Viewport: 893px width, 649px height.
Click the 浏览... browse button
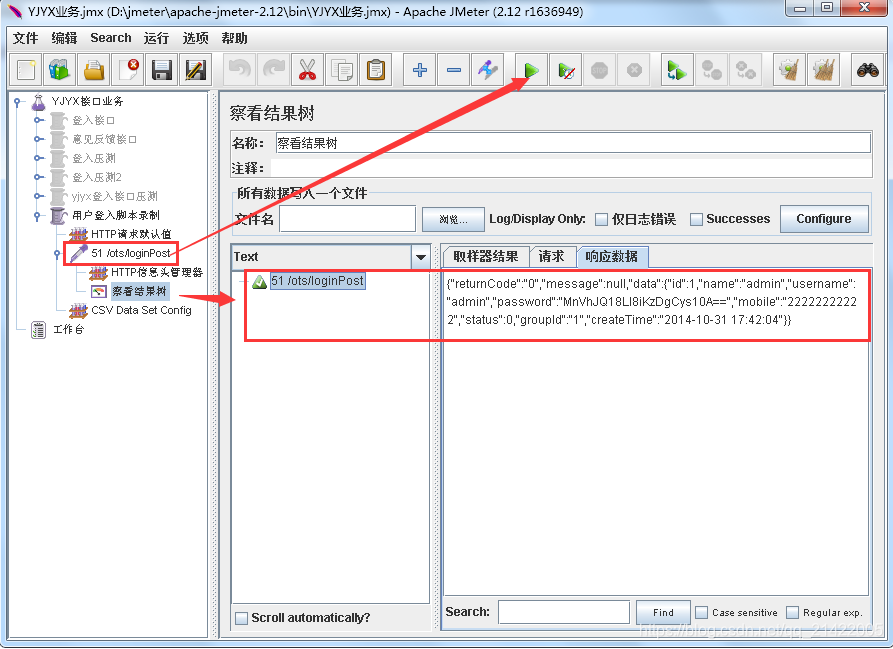click(x=453, y=219)
